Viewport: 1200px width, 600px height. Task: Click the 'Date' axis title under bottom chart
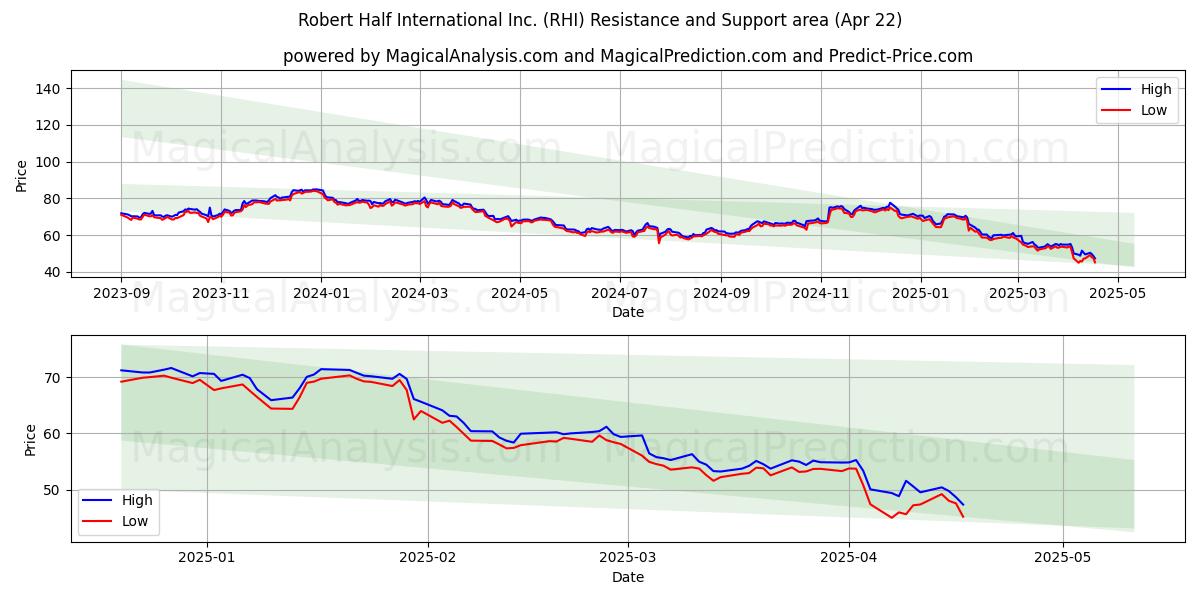pos(628,578)
